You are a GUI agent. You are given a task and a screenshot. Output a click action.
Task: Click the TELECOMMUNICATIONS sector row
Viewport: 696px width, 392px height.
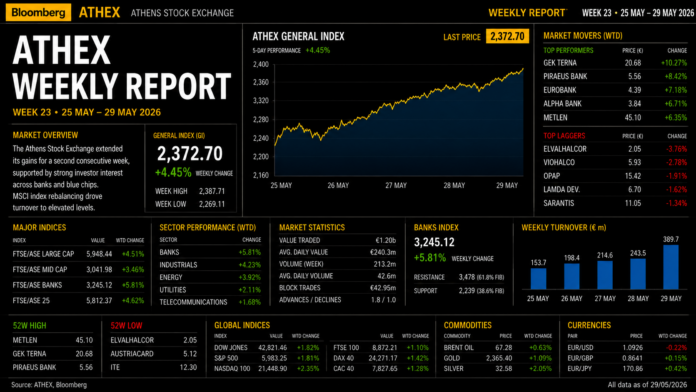210,302
